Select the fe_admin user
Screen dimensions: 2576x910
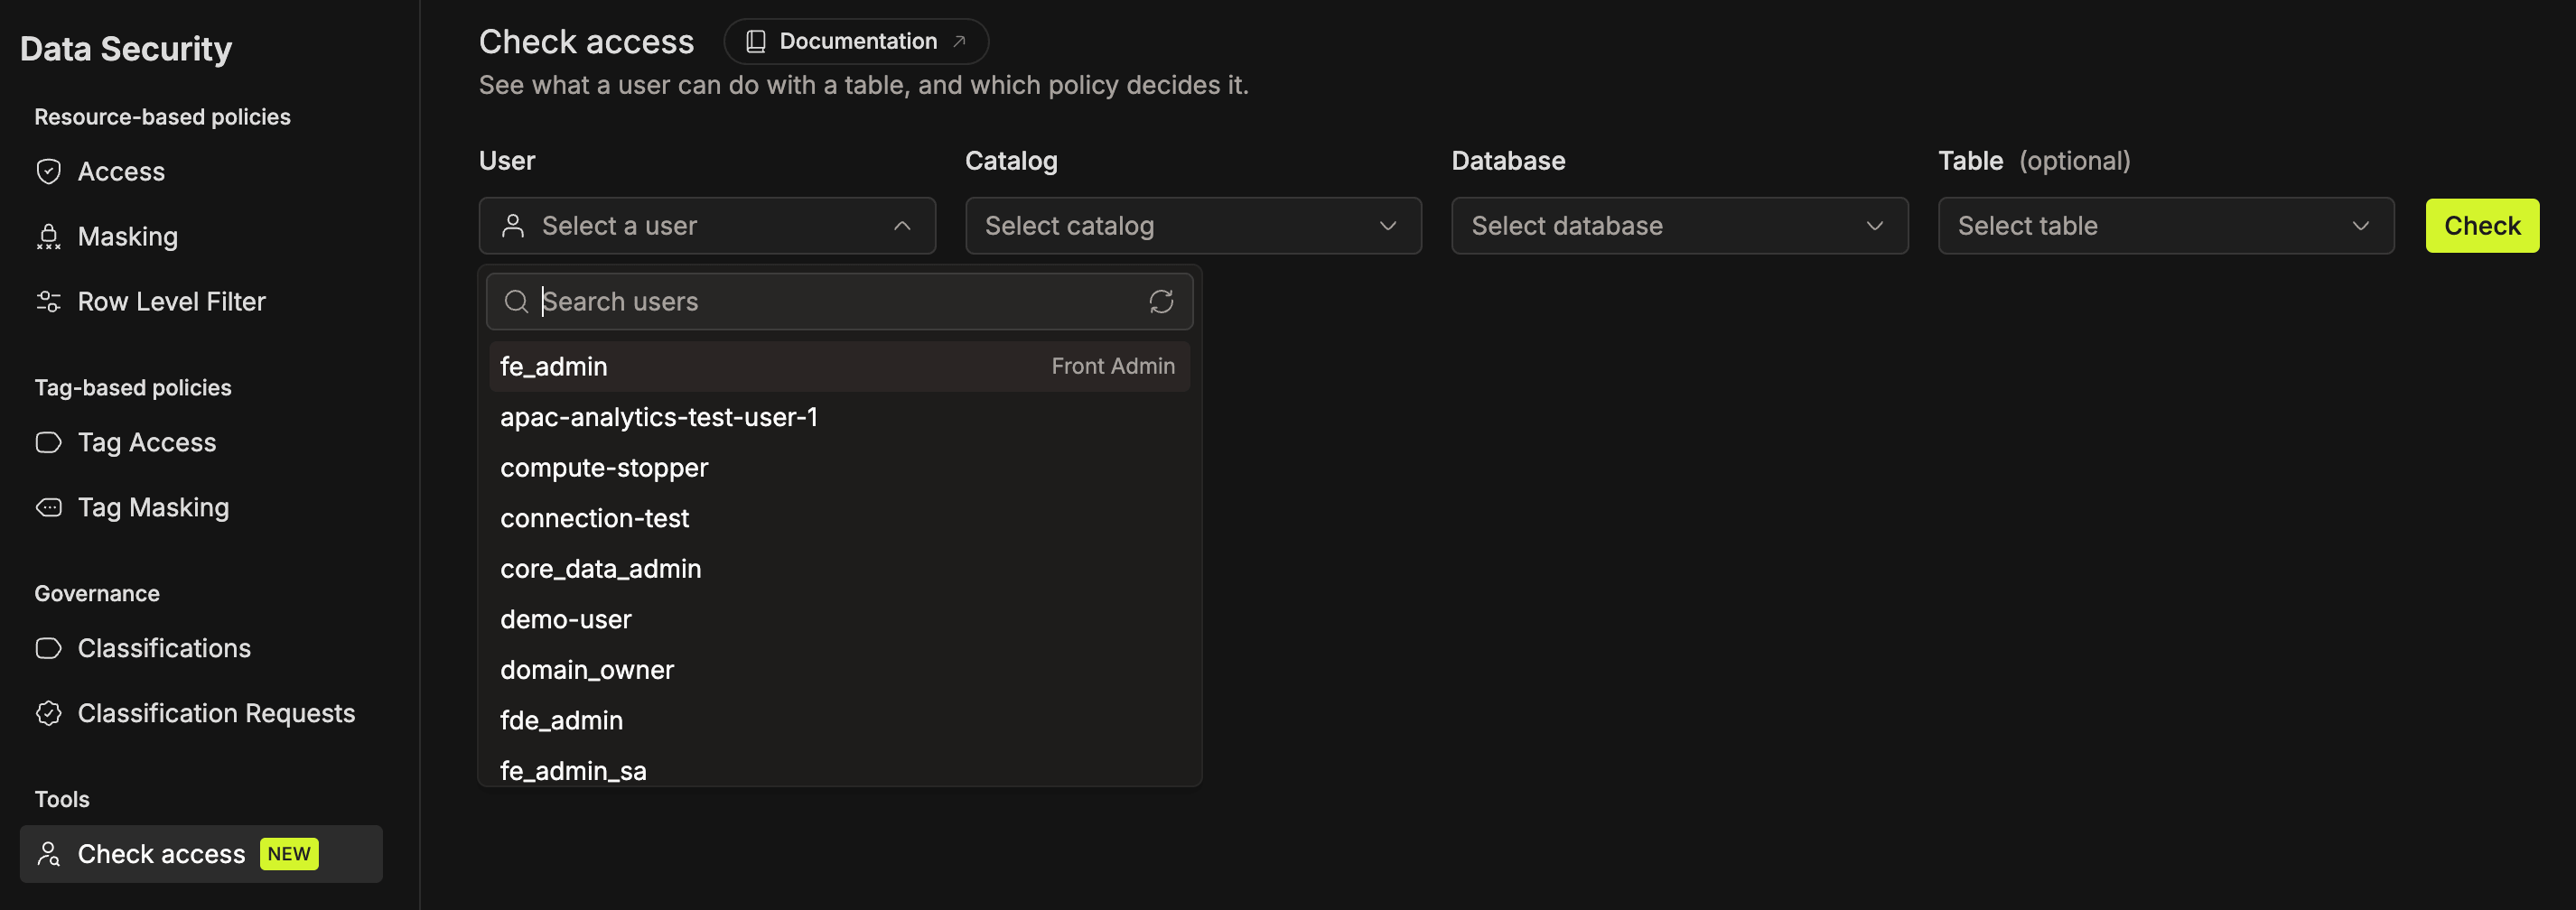click(840, 367)
